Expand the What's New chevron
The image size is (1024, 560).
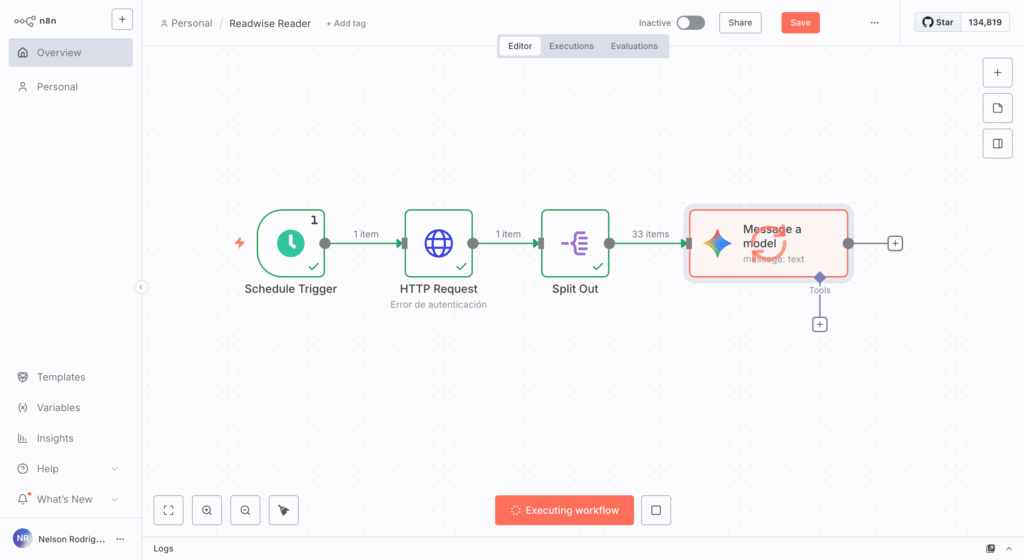(x=114, y=500)
